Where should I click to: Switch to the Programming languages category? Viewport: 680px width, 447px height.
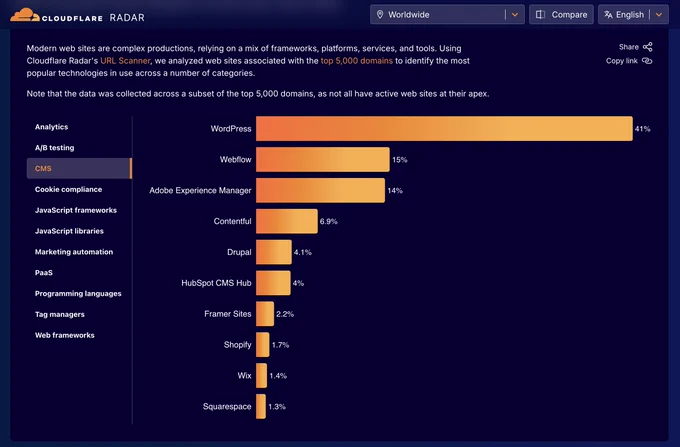tap(79, 294)
